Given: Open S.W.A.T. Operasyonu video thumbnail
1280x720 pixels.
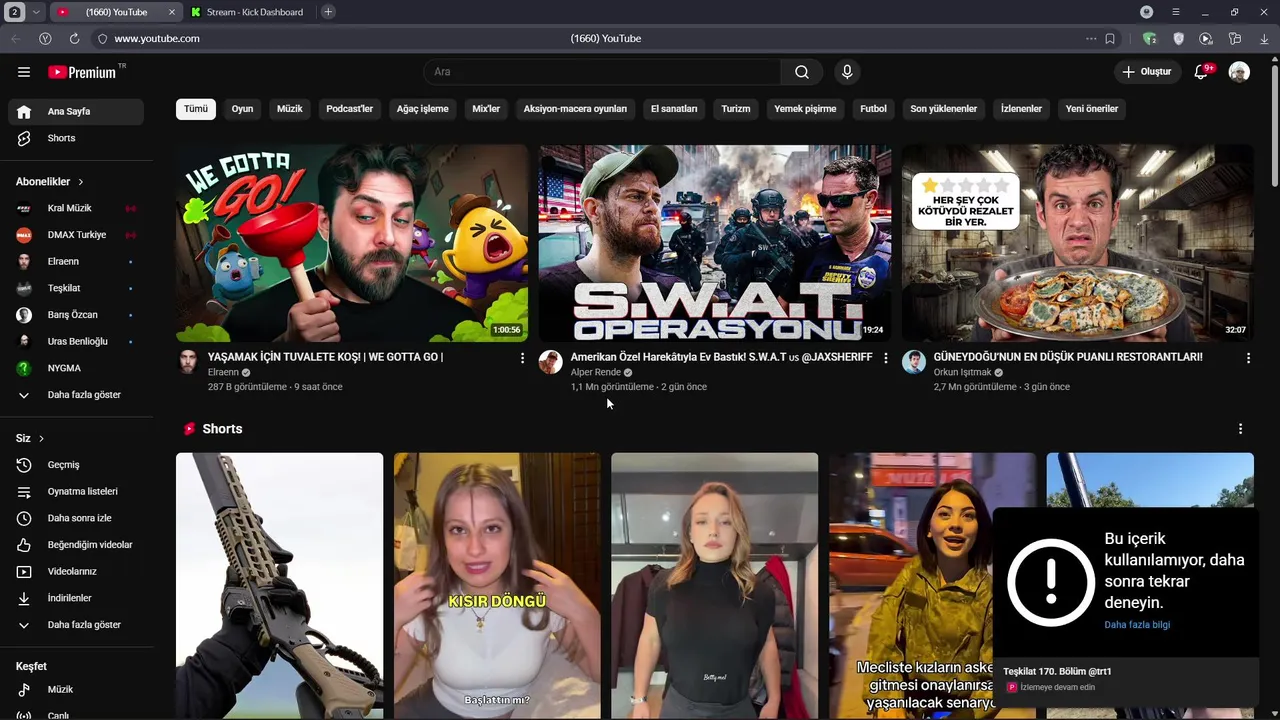Looking at the screenshot, I should [715, 243].
